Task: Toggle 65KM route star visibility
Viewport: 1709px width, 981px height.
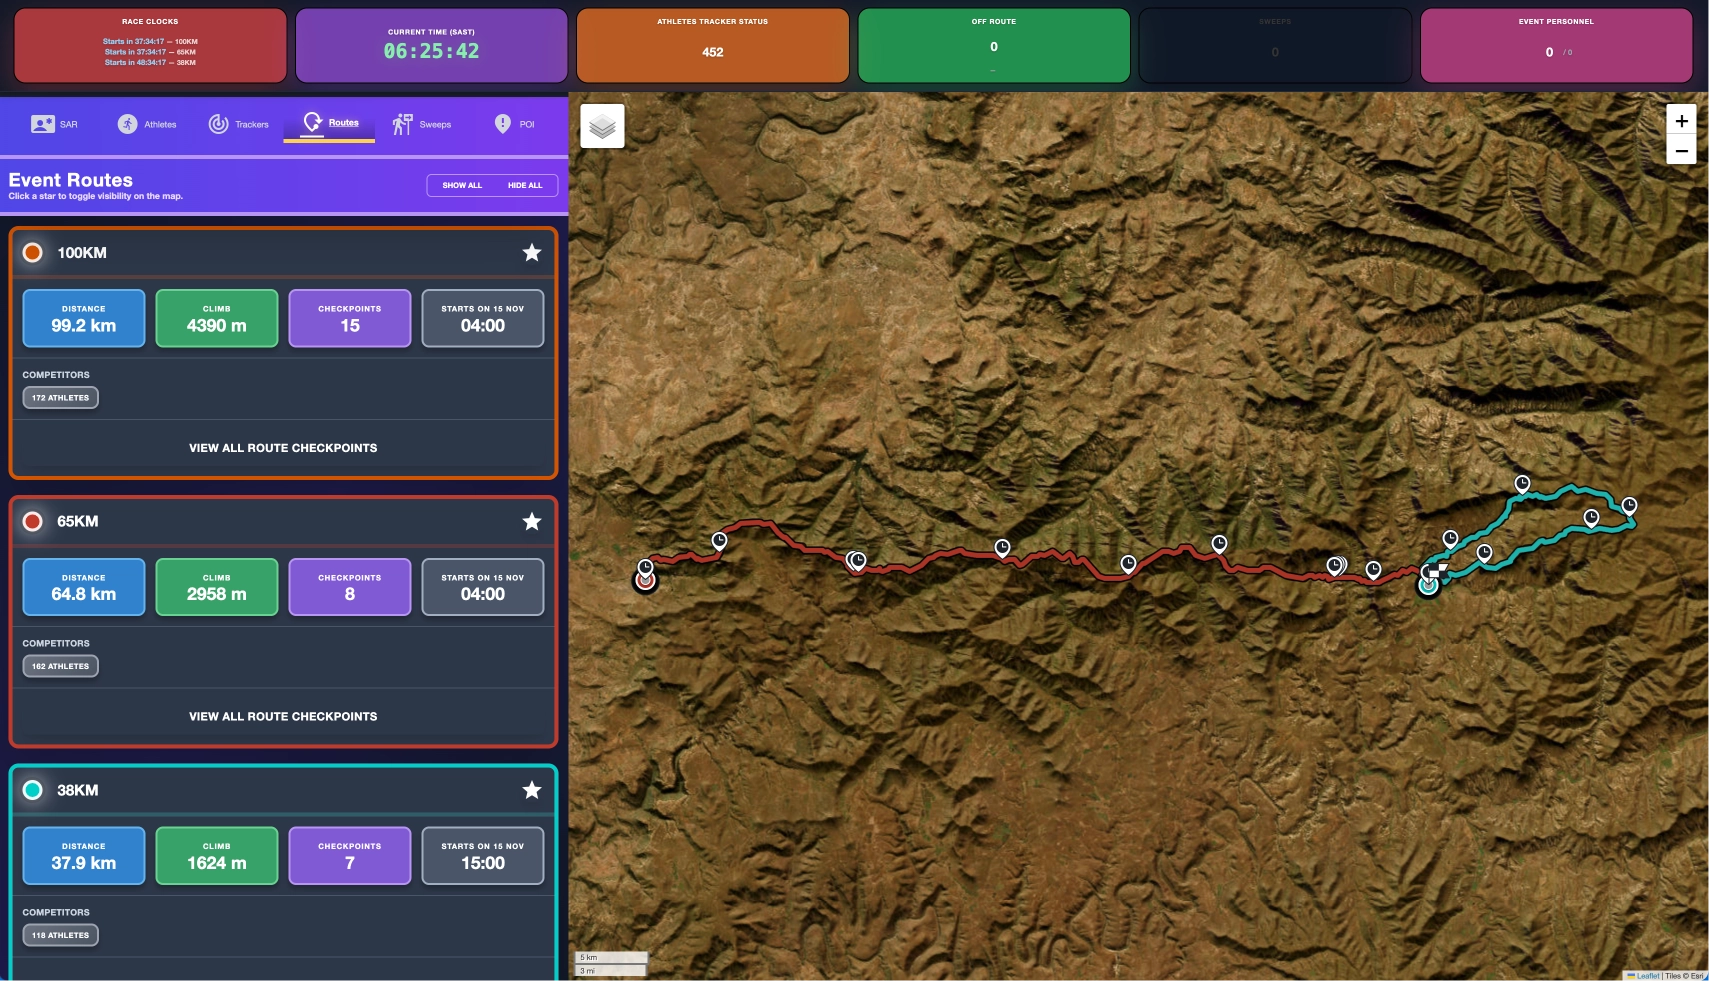Action: coord(532,522)
